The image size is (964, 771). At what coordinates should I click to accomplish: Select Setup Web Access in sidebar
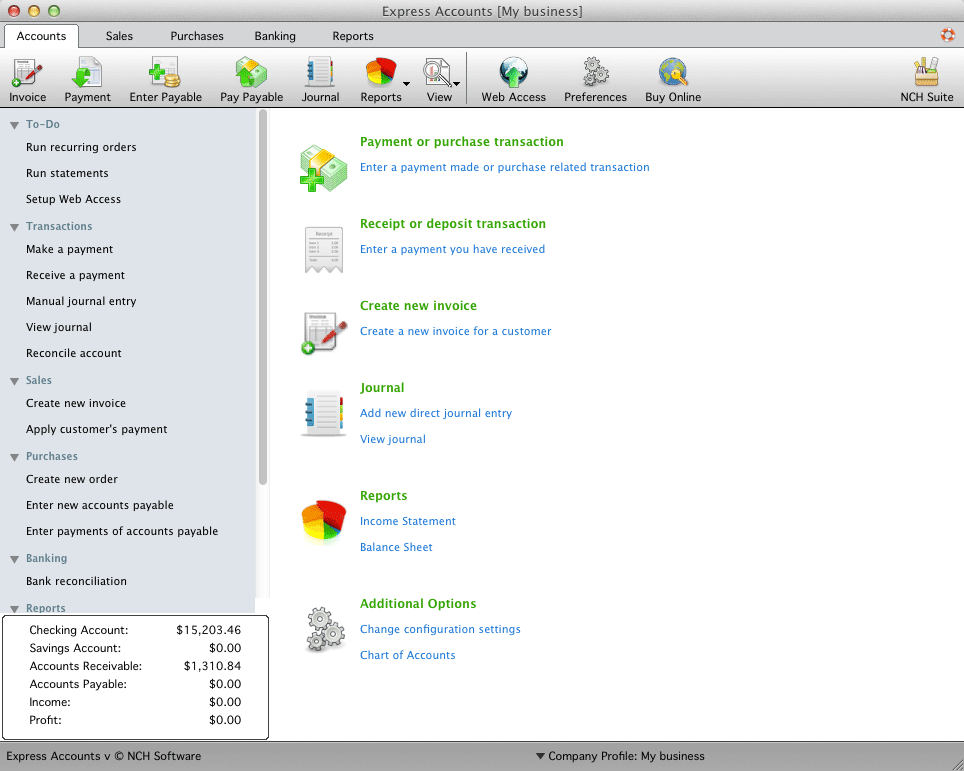coord(73,199)
